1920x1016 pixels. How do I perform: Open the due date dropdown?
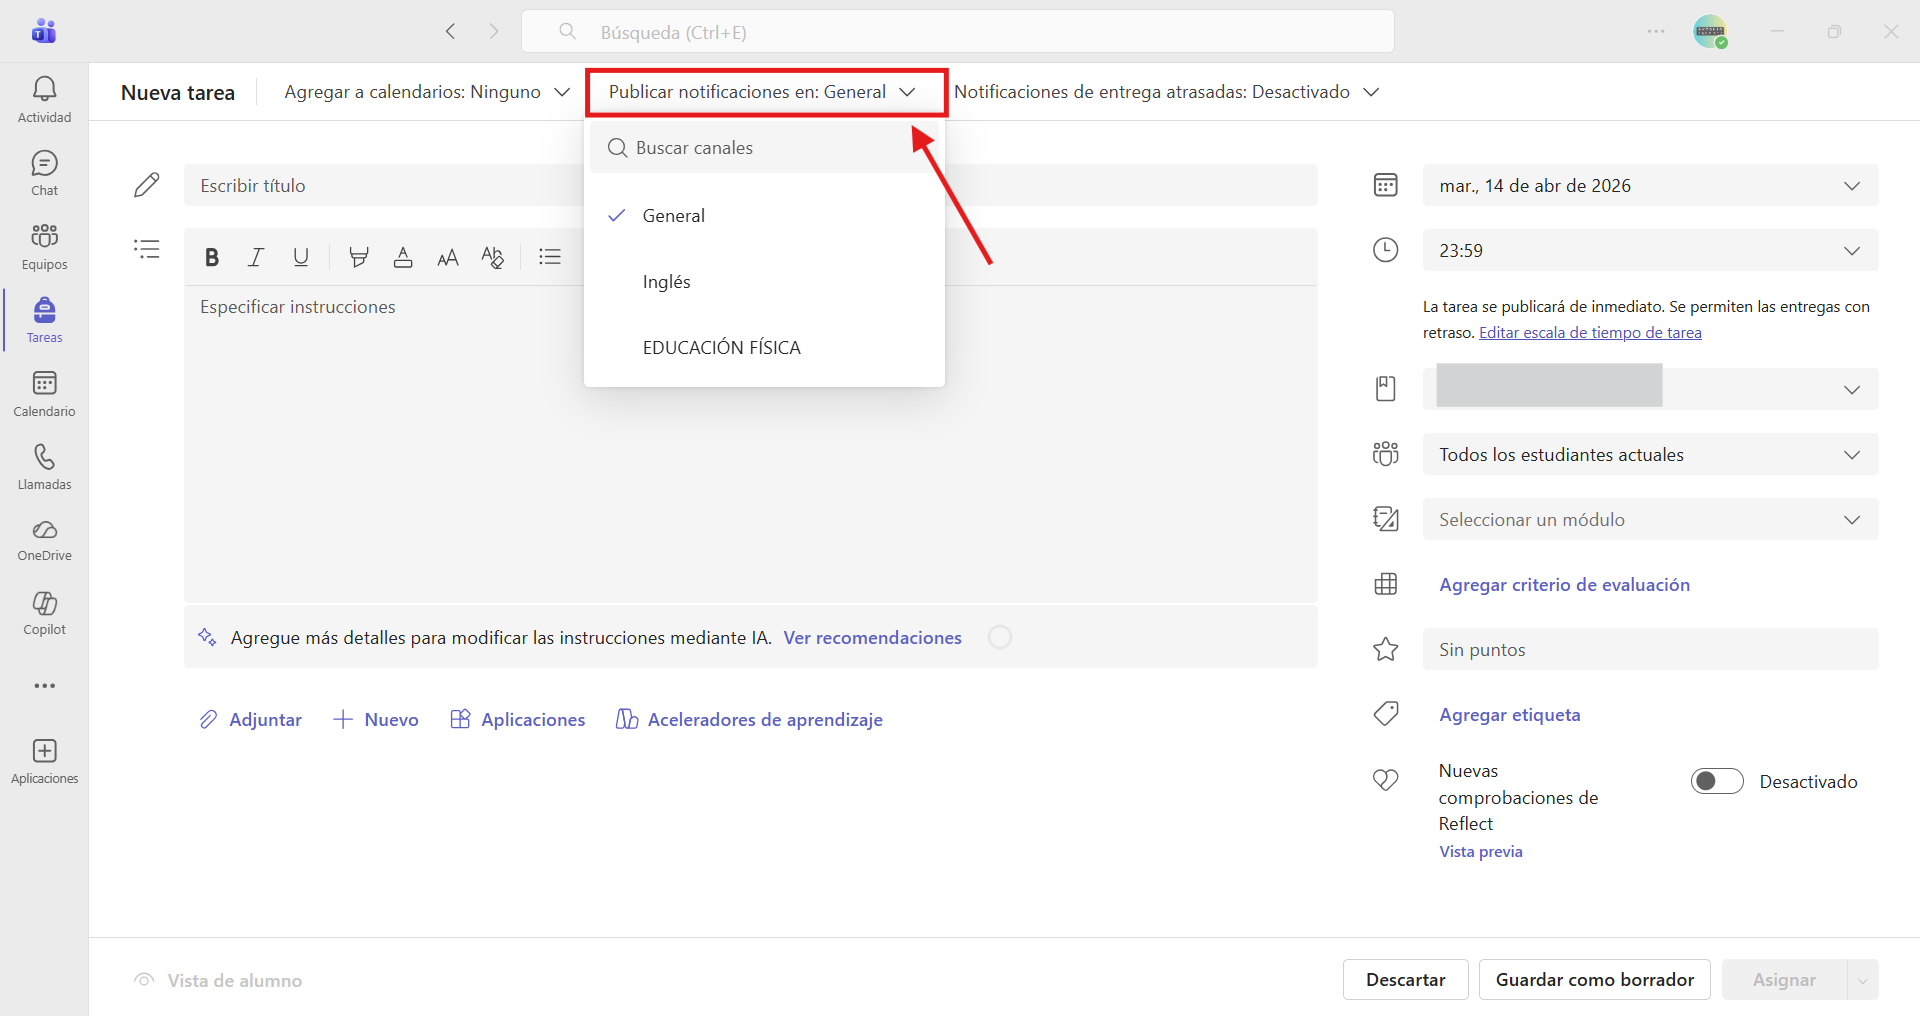(x=1650, y=185)
